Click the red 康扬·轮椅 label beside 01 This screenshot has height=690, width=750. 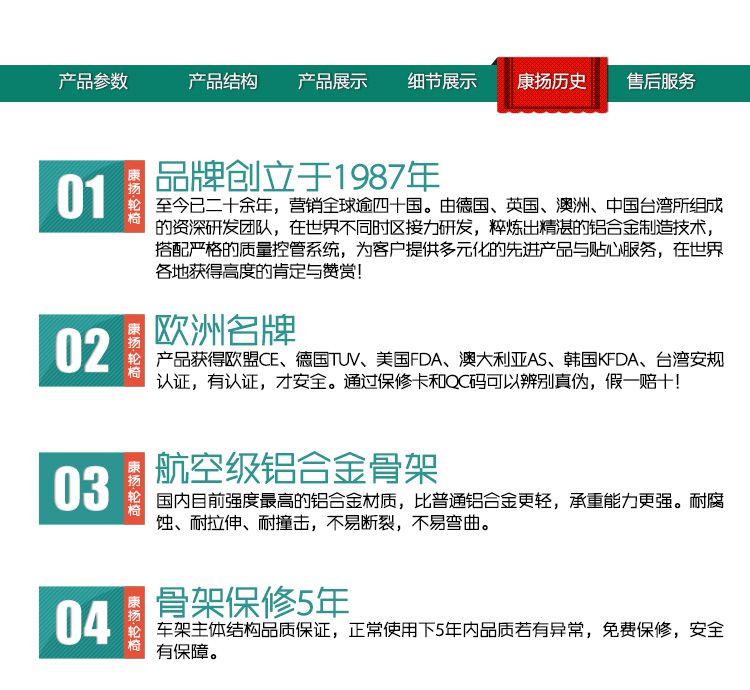[134, 197]
